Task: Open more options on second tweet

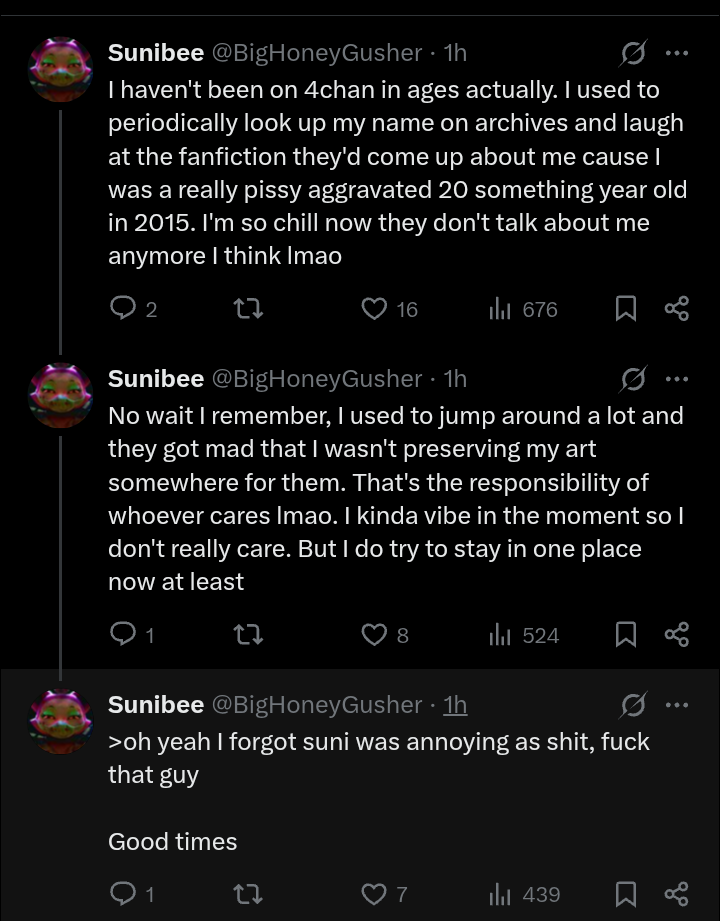Action: tap(677, 379)
